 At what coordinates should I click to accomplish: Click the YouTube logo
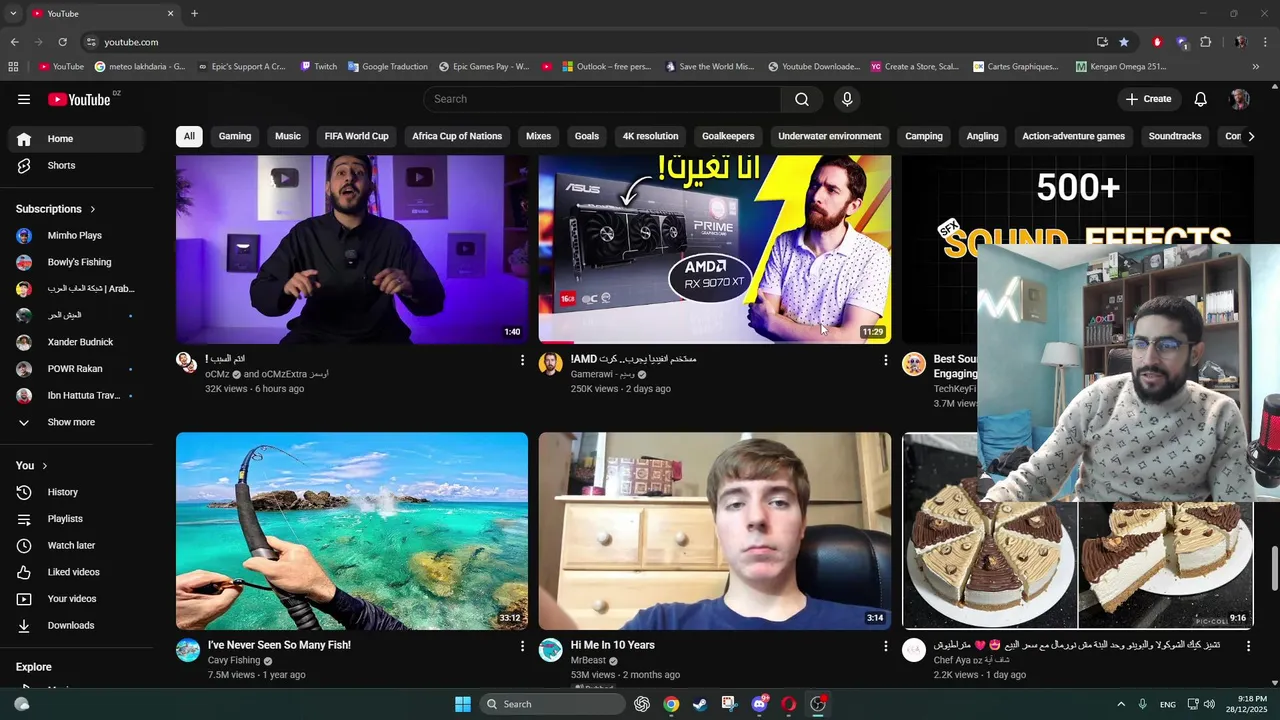click(79, 99)
